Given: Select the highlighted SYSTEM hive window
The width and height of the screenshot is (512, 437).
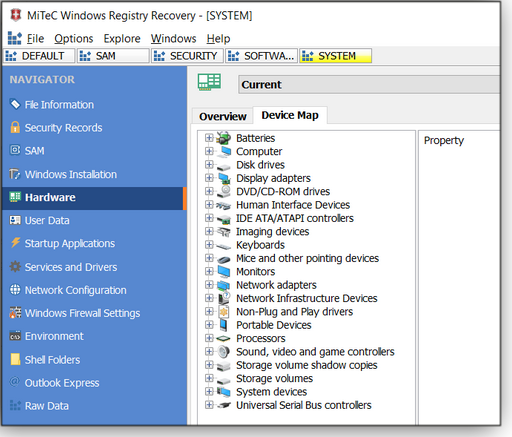Looking at the screenshot, I should (336, 56).
